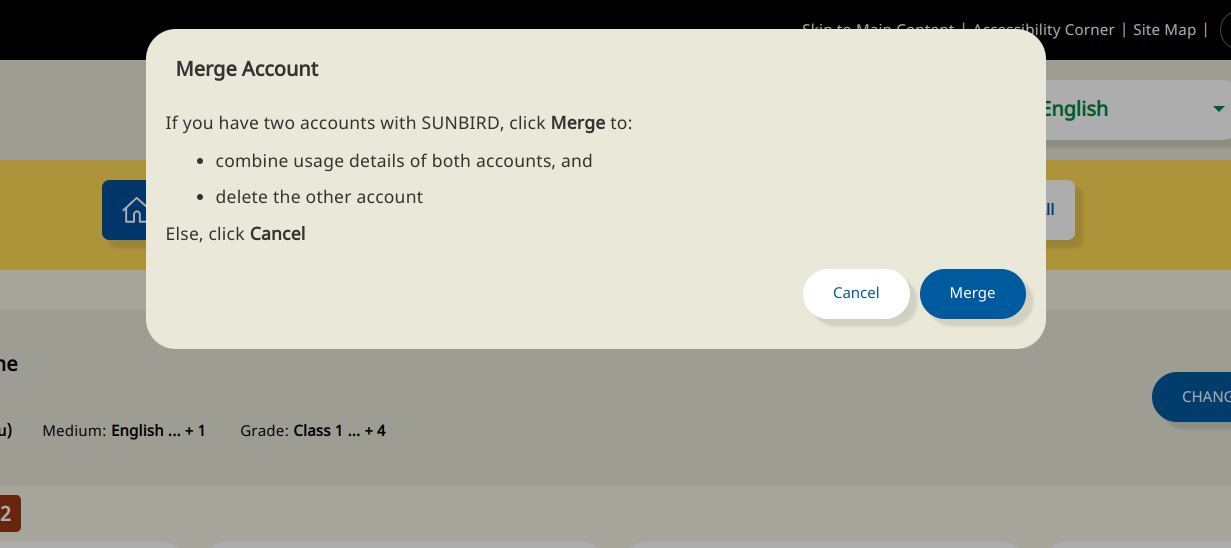Click the language dropdown arrow
This screenshot has width=1231, height=548.
tap(1218, 109)
